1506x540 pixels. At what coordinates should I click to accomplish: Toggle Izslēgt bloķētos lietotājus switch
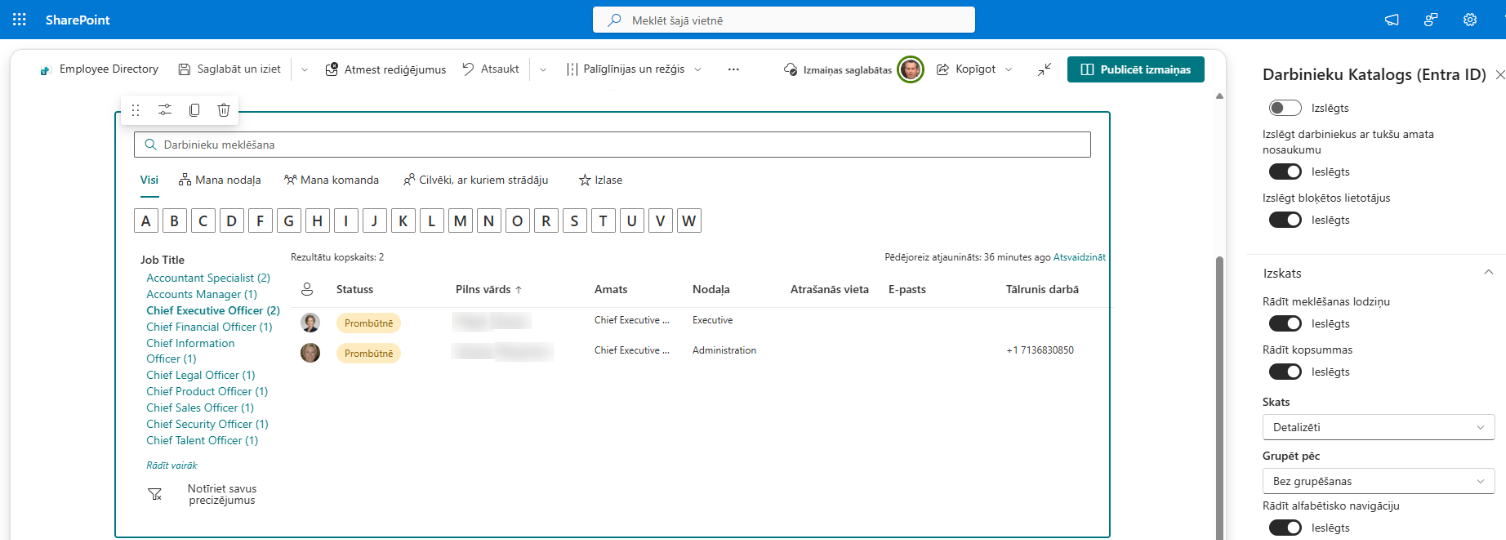point(1285,220)
